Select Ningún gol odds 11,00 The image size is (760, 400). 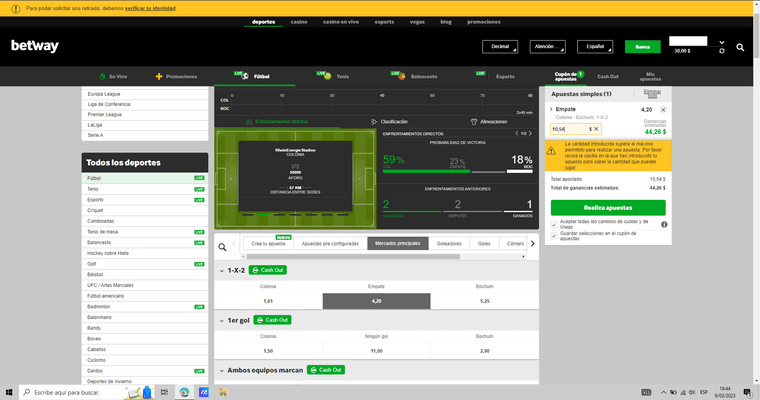pos(377,351)
